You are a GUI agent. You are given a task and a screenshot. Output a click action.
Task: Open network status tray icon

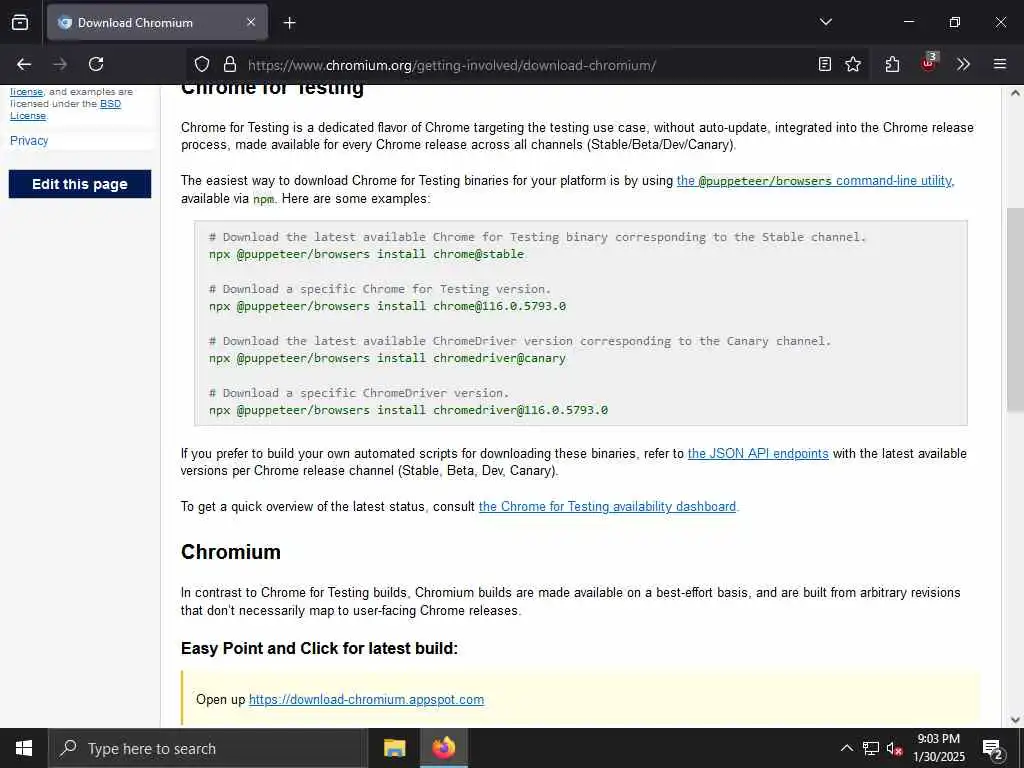pyautogui.click(x=871, y=748)
